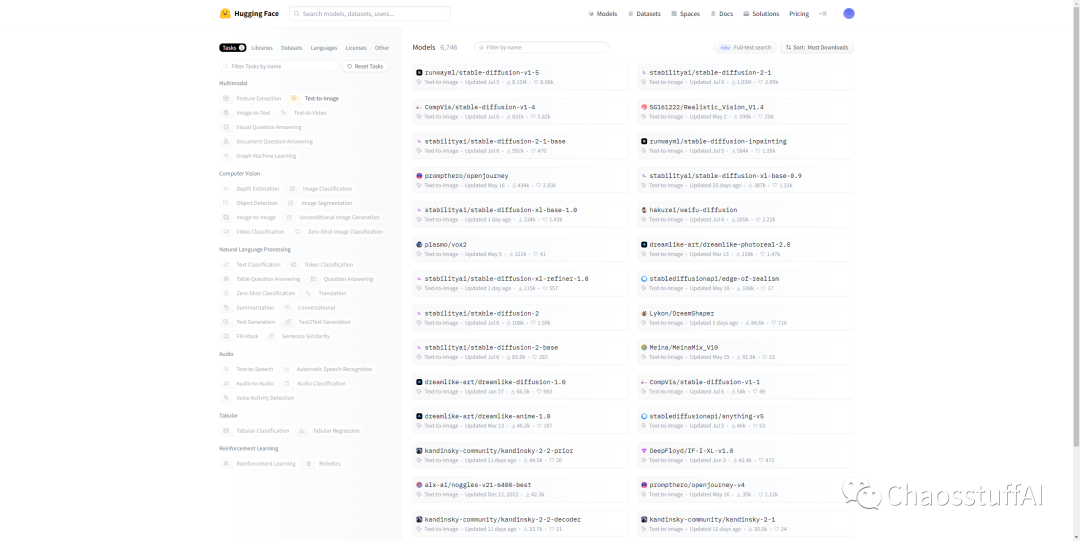Click the Video Classification task icon
This screenshot has width=1080, height=541.
tap(226, 232)
